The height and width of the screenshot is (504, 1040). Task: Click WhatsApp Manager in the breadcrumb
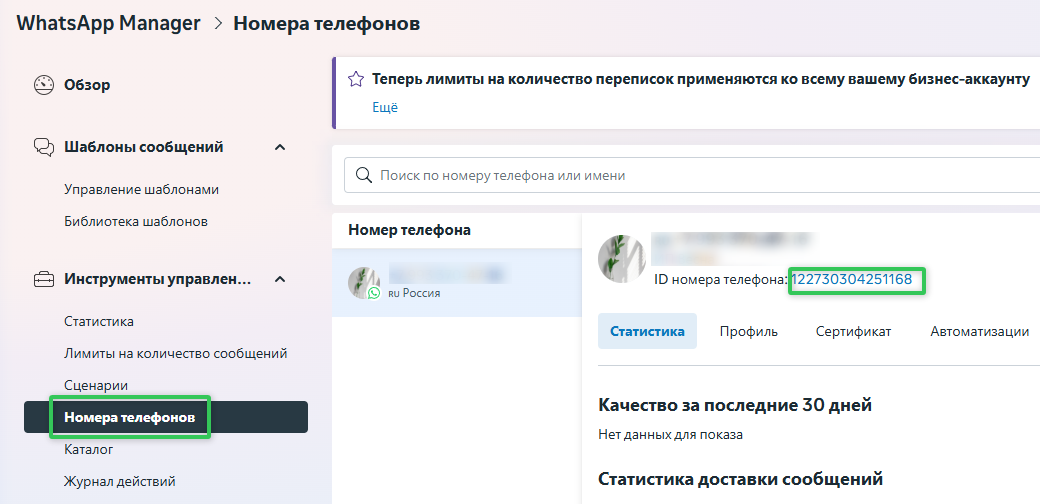click(x=108, y=23)
